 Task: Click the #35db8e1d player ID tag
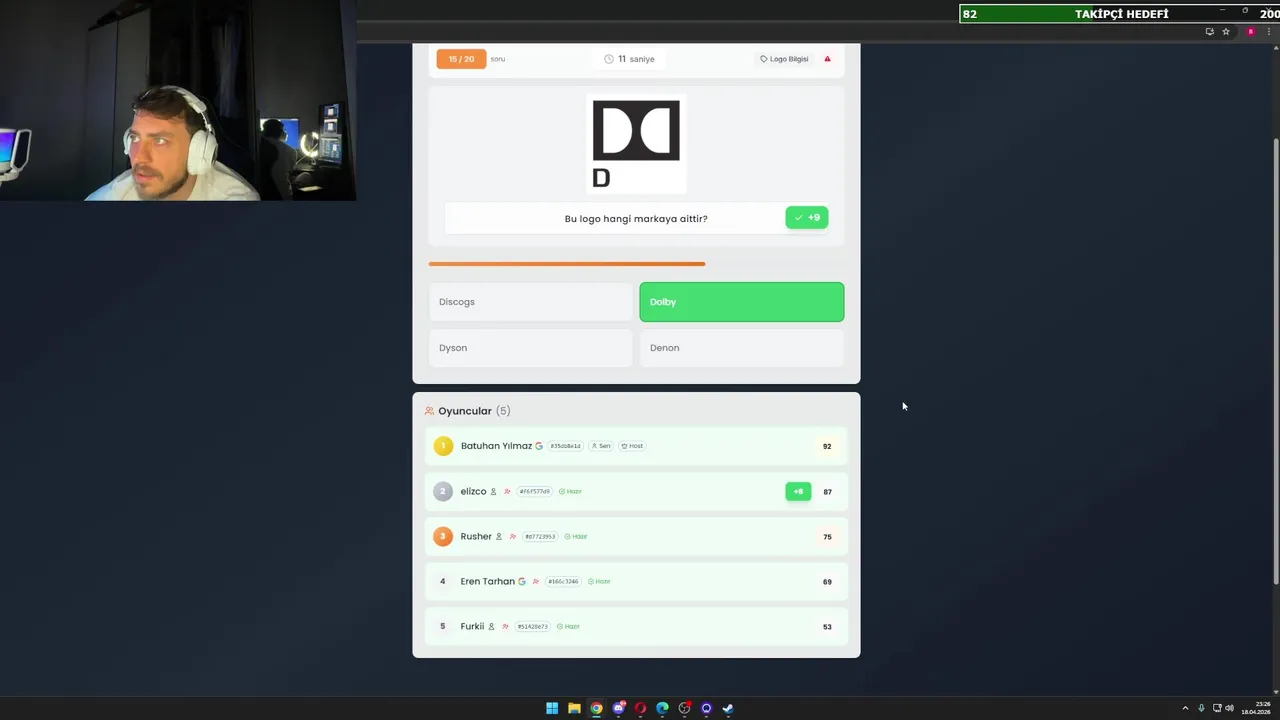pyautogui.click(x=565, y=446)
